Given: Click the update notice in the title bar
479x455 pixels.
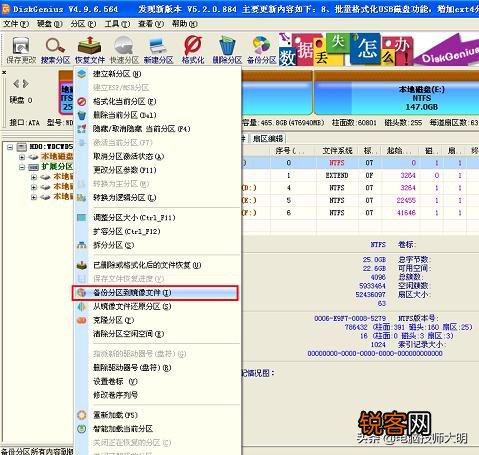Looking at the screenshot, I should [x=308, y=9].
